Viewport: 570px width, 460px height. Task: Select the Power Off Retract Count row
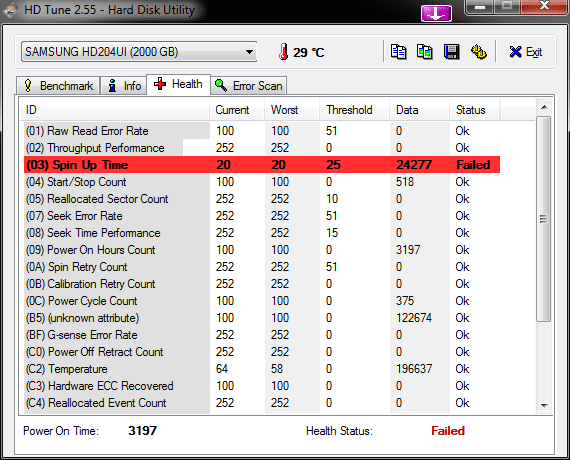pos(262,352)
